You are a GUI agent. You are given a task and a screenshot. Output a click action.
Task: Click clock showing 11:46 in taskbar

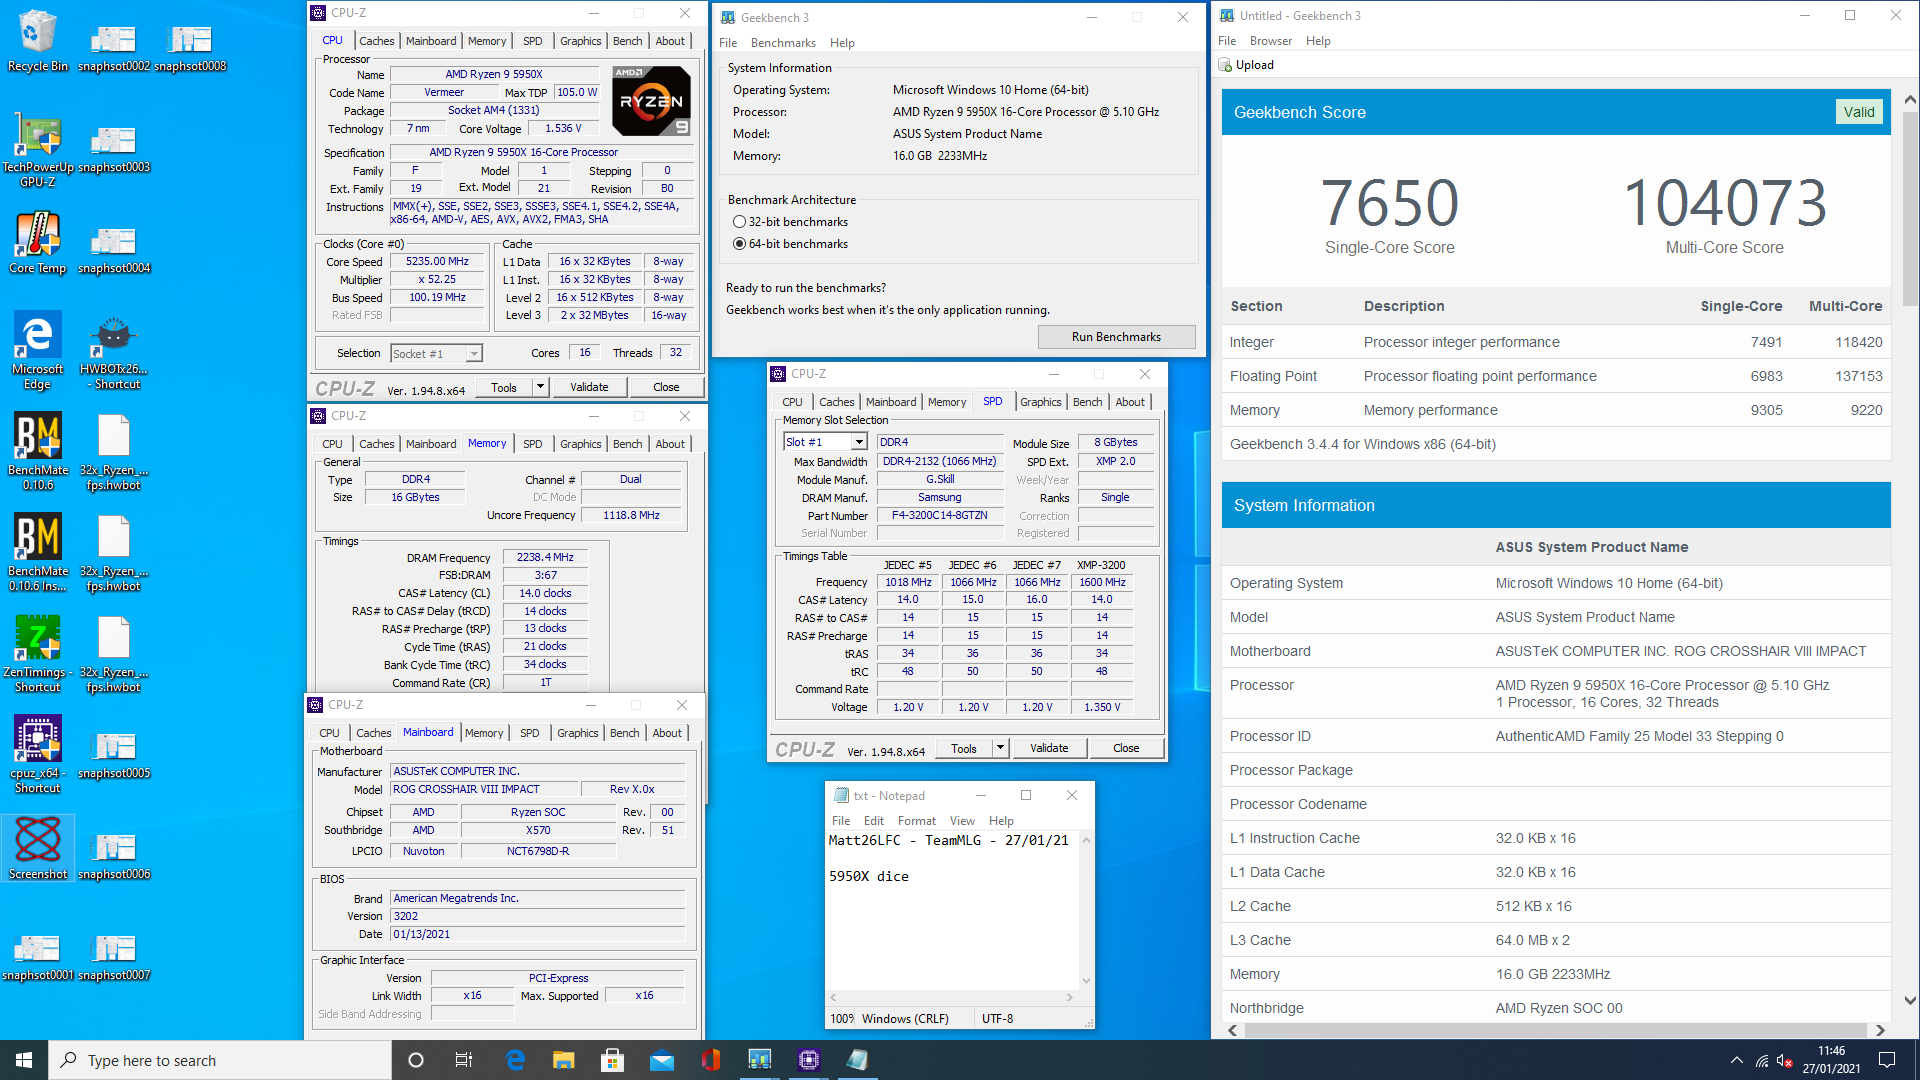(x=1831, y=1060)
